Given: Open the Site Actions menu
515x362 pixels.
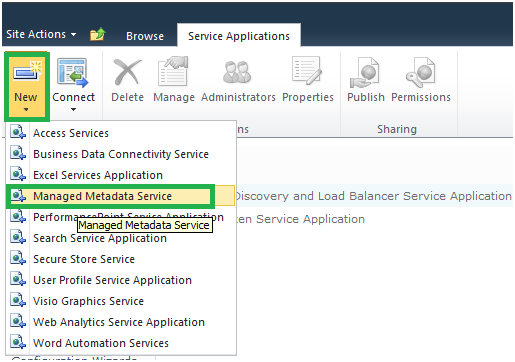Looking at the screenshot, I should [x=41, y=34].
